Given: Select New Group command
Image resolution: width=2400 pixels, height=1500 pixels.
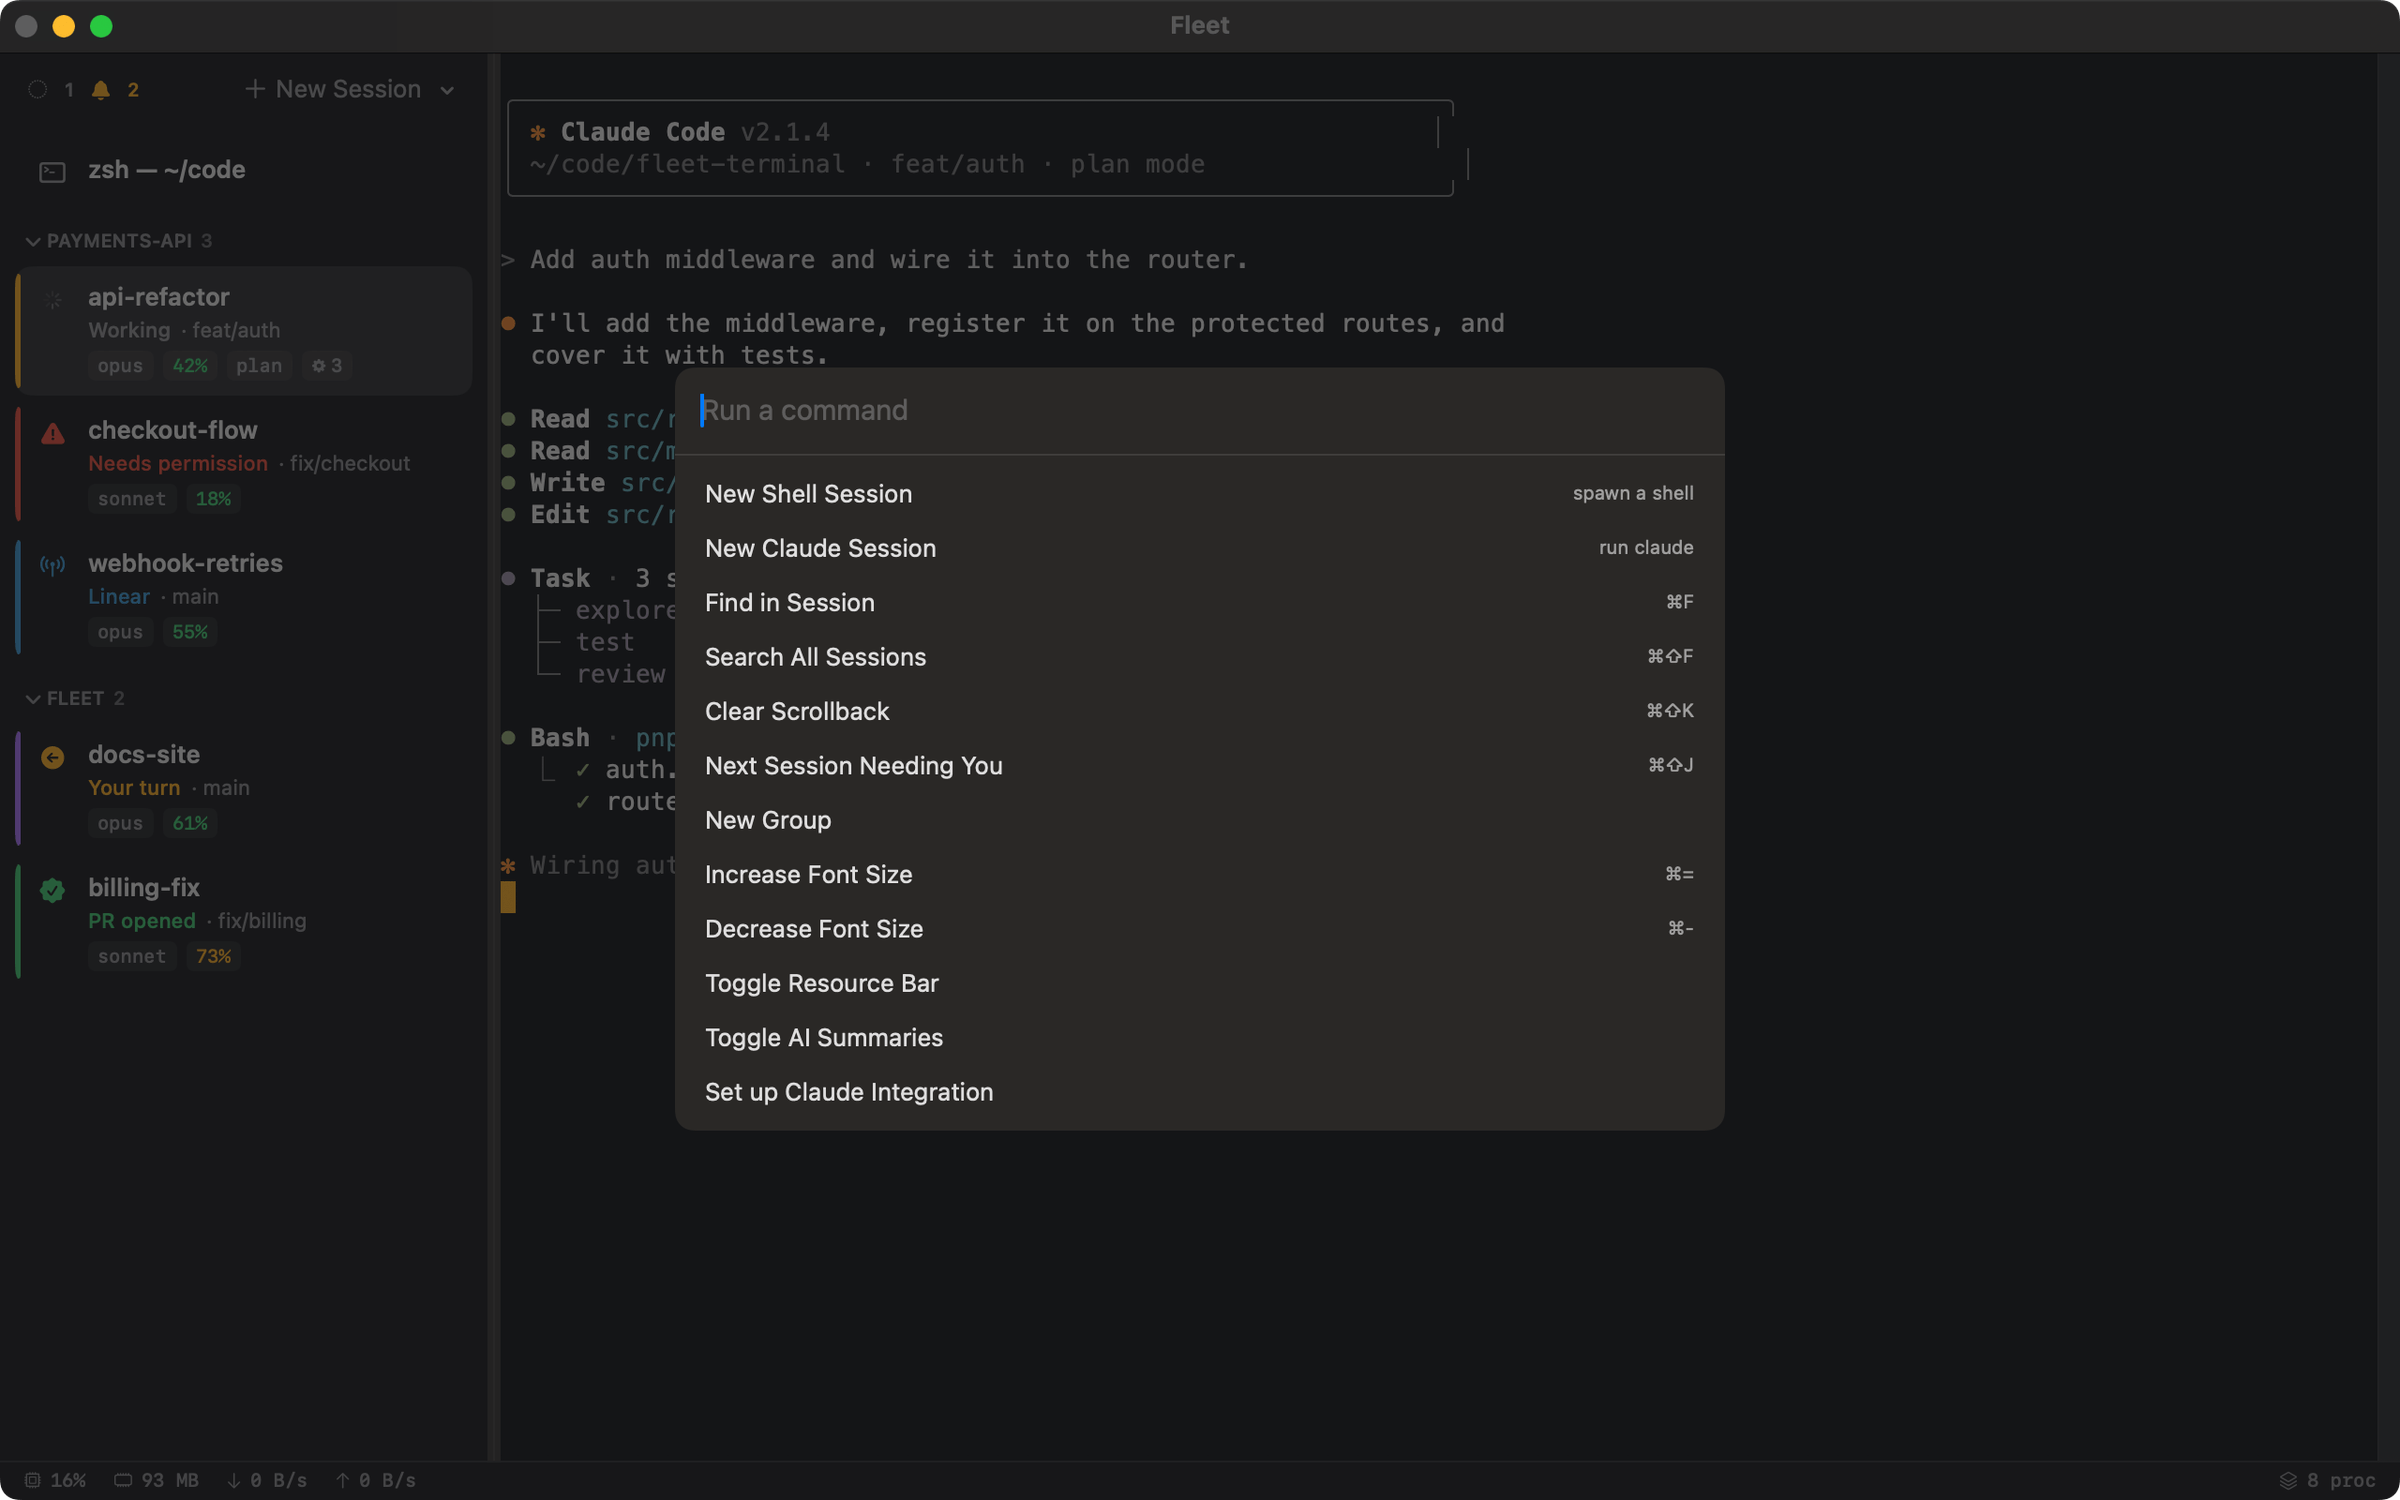Looking at the screenshot, I should click(x=1199, y=820).
